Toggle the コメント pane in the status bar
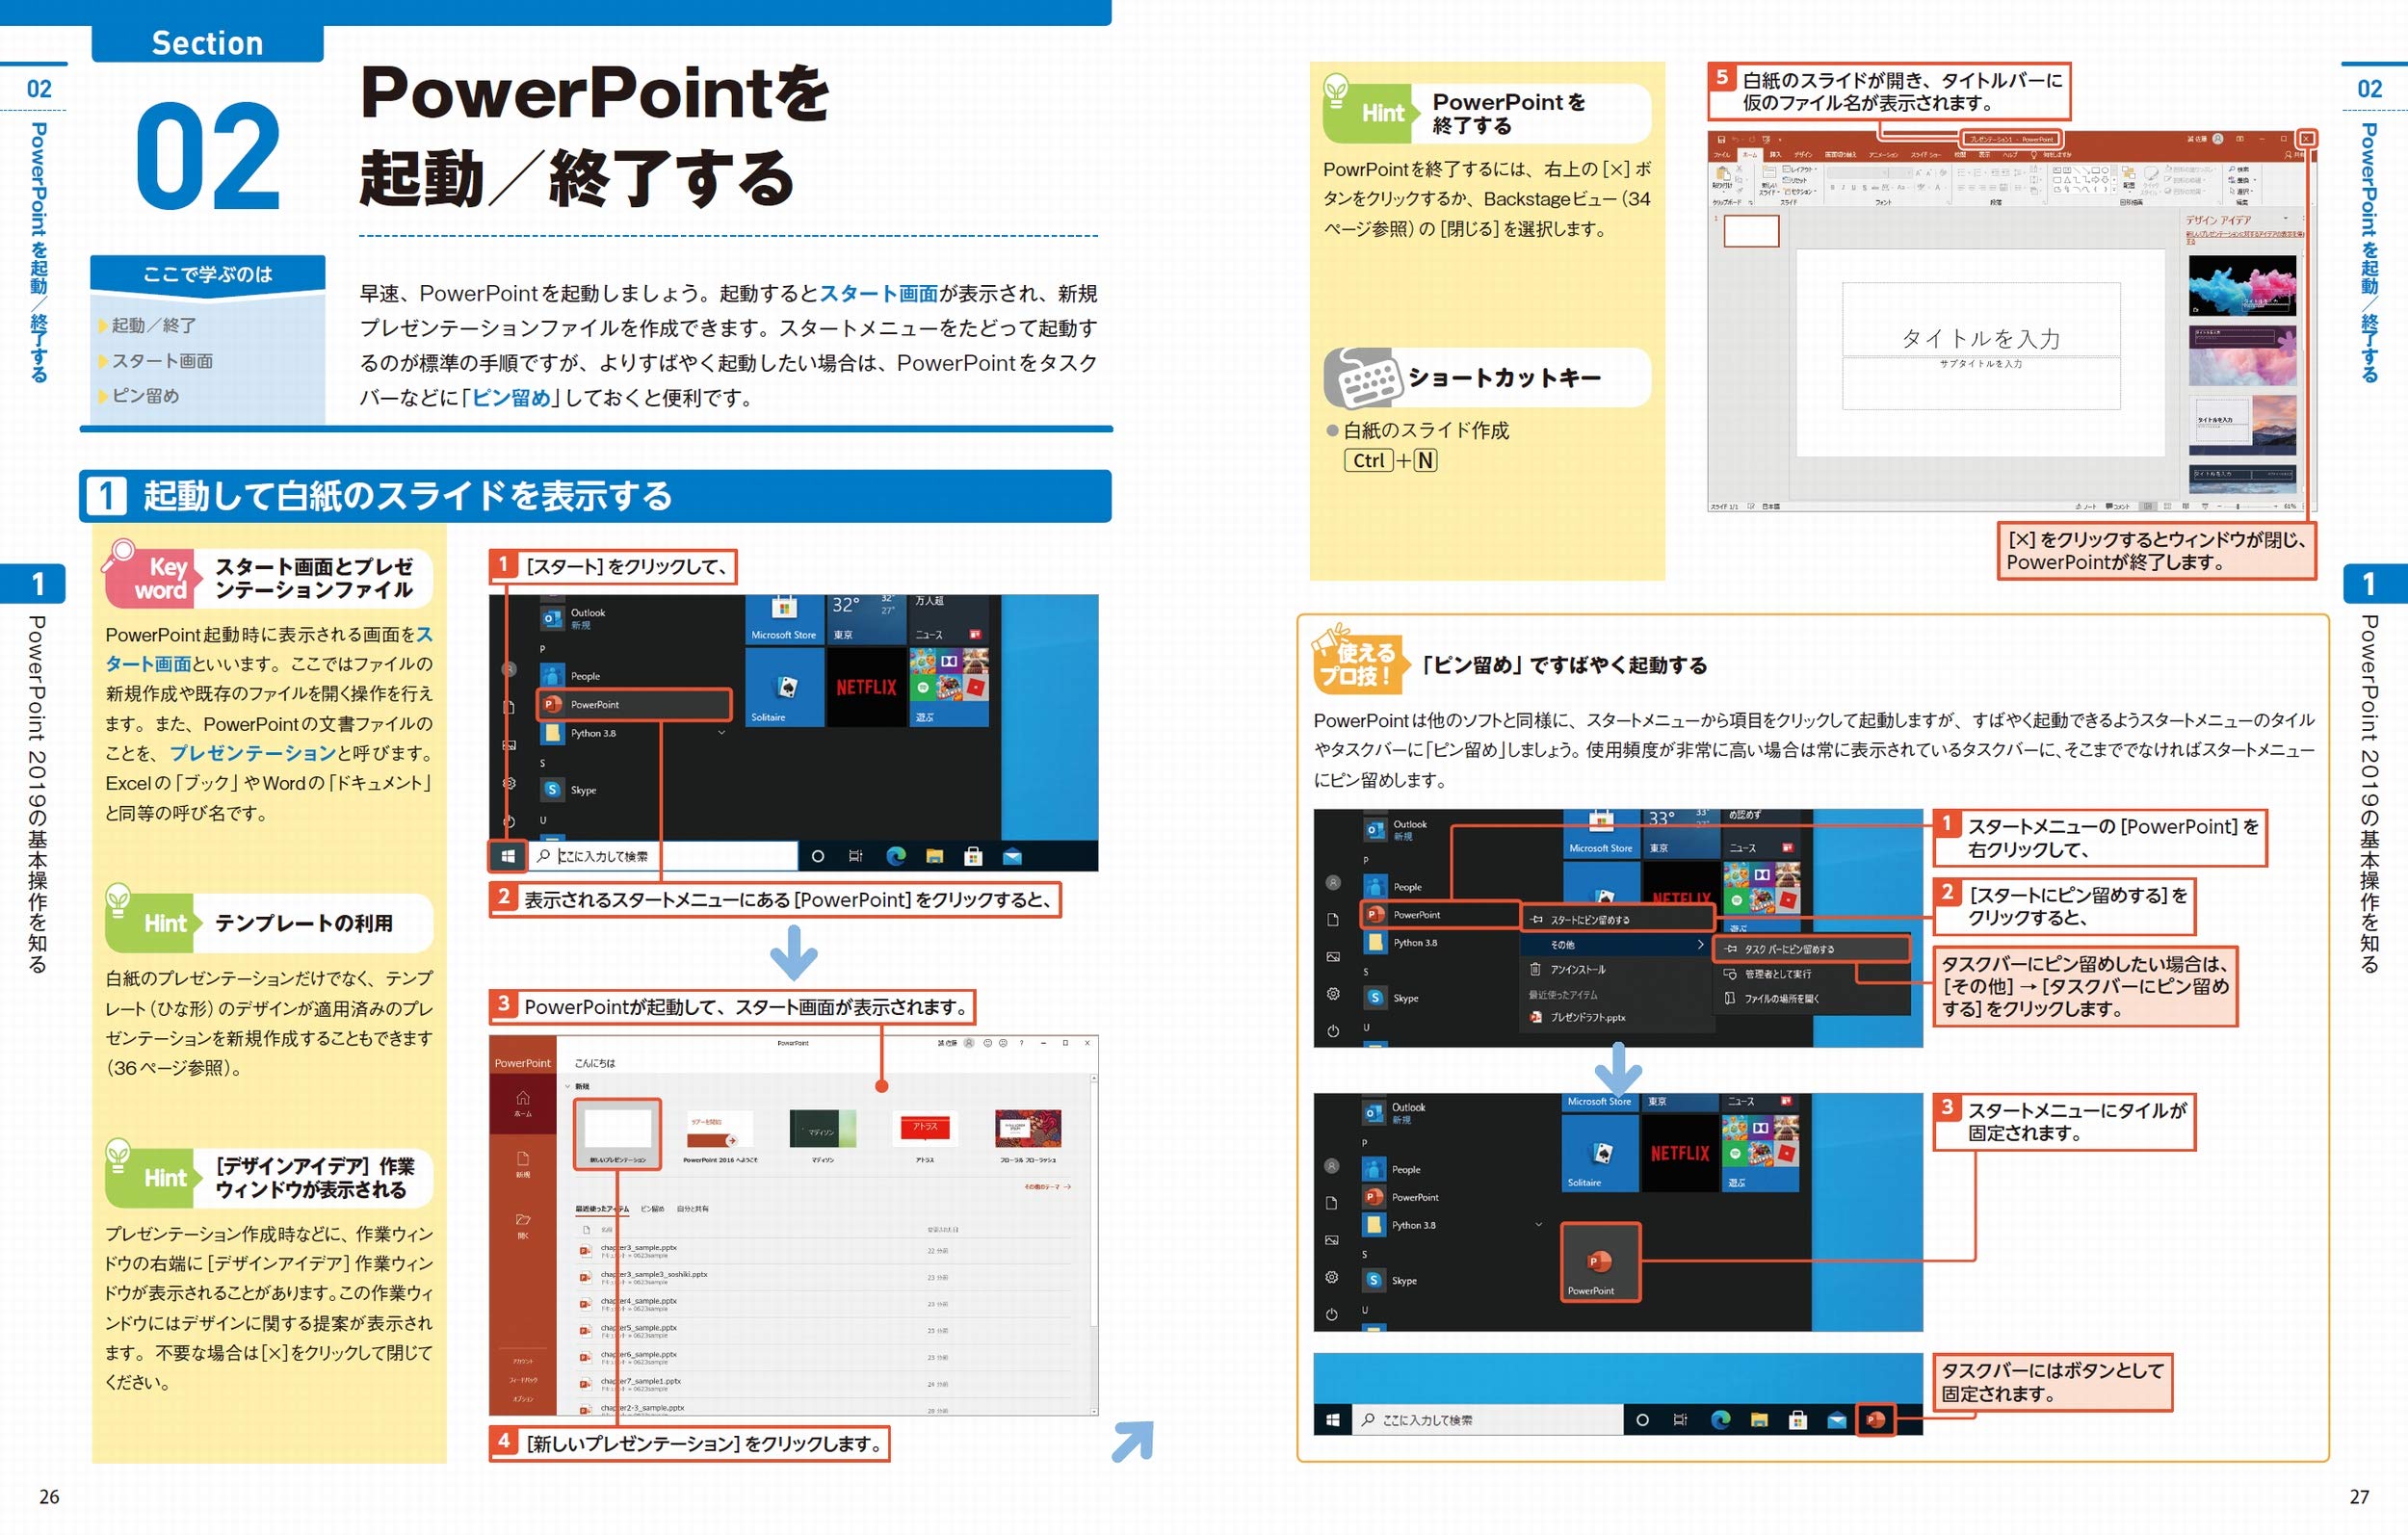The height and width of the screenshot is (1535, 2408). coord(2118,507)
